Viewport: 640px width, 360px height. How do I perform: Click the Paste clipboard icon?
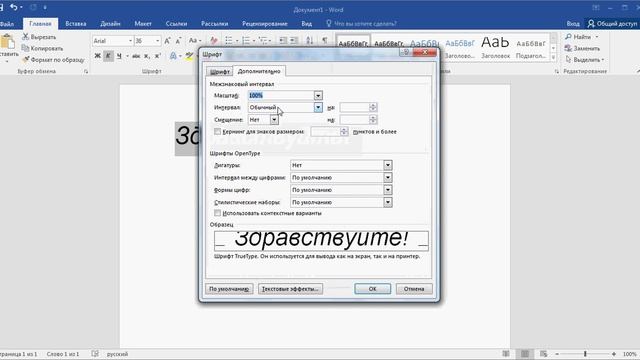[7, 42]
